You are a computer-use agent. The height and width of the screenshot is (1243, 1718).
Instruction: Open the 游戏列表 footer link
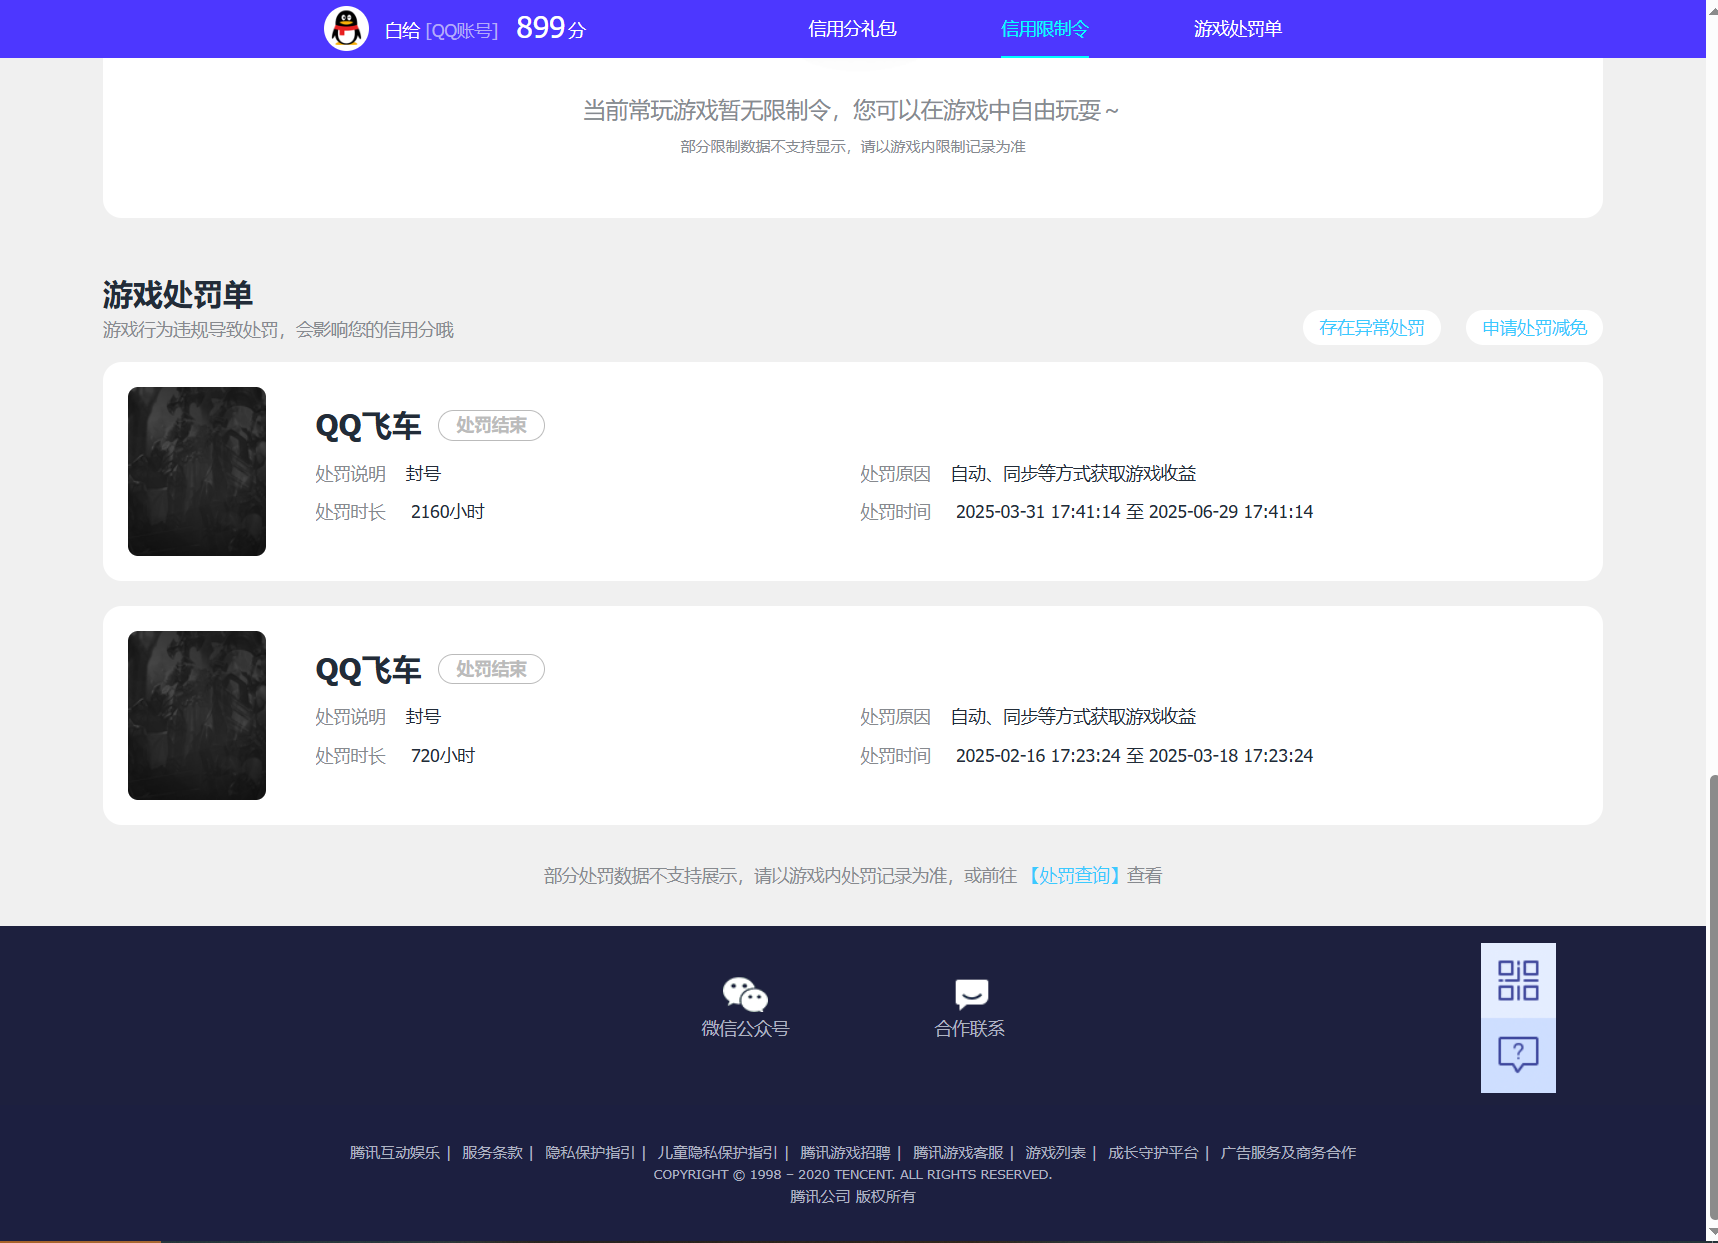click(1055, 1153)
